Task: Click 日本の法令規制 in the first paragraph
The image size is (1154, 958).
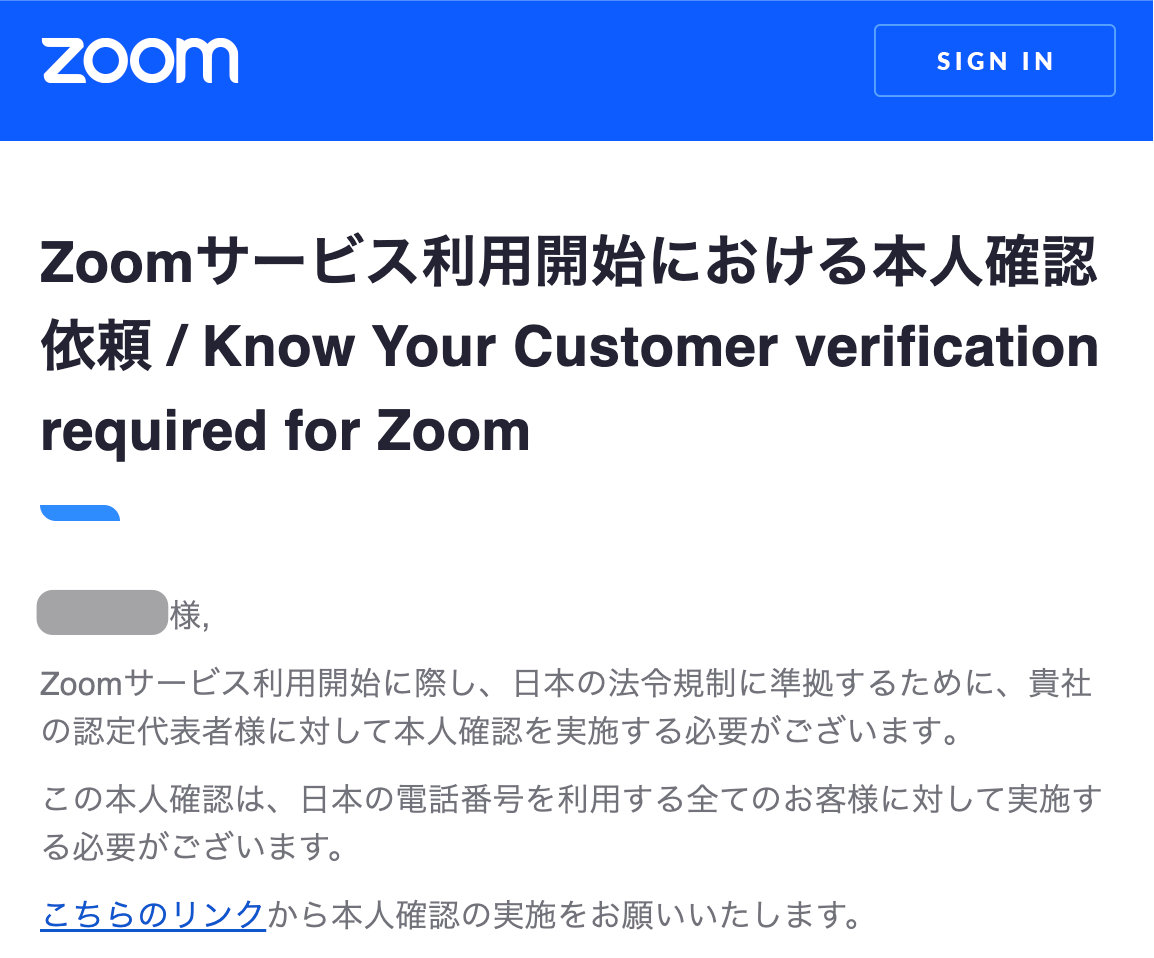Action: click(x=624, y=684)
